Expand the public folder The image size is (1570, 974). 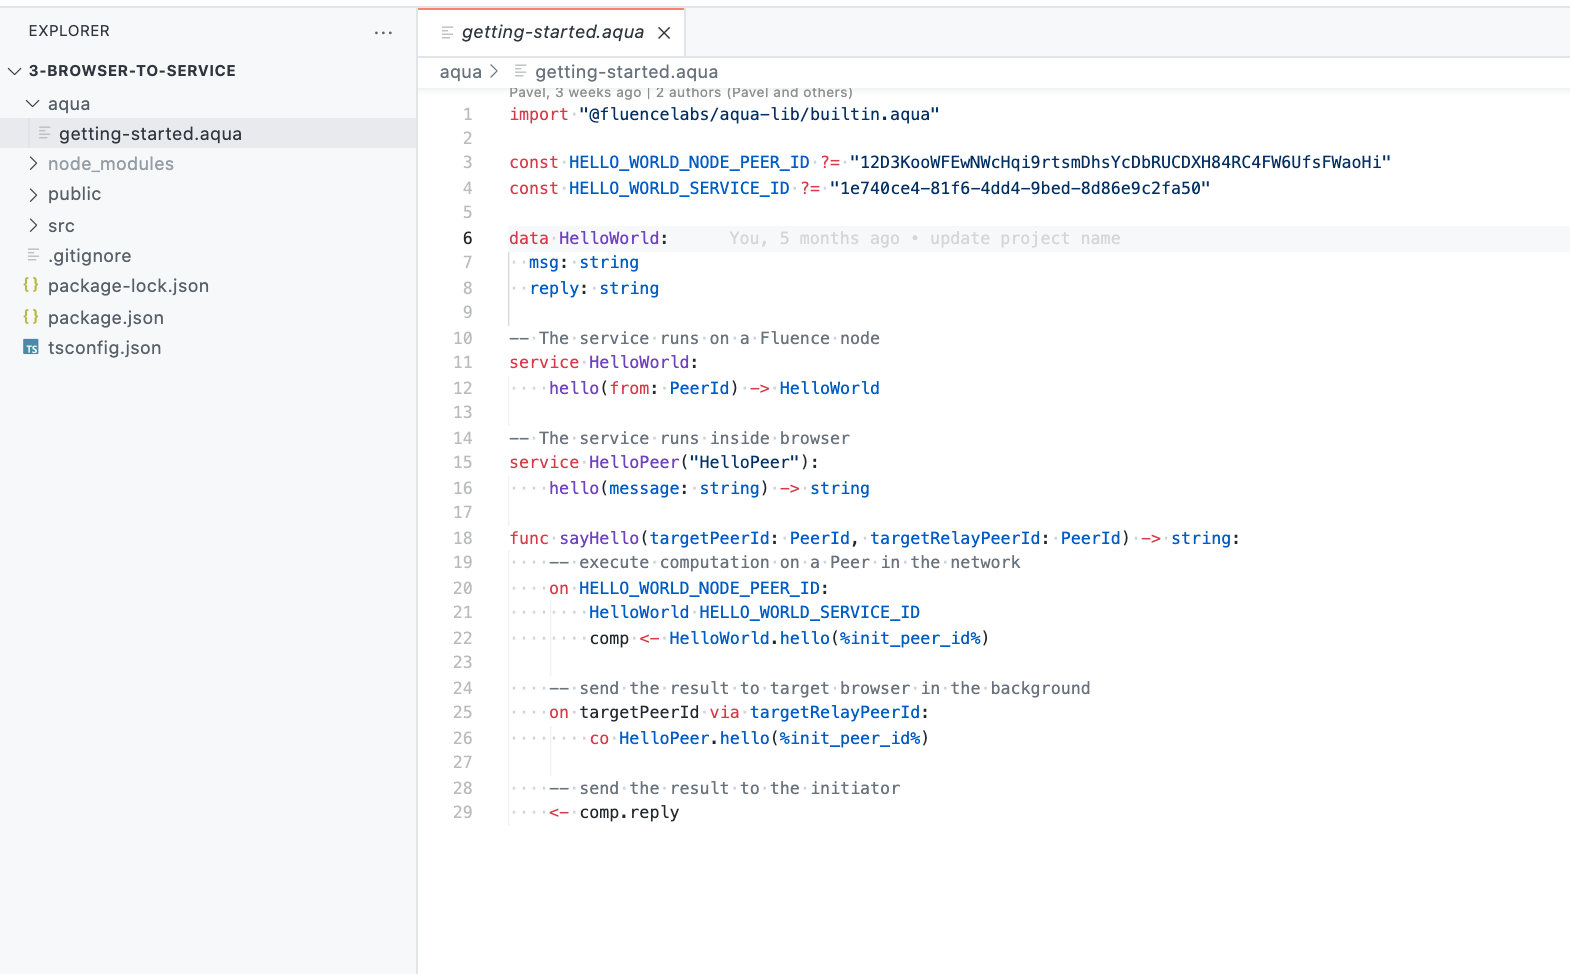[33, 194]
